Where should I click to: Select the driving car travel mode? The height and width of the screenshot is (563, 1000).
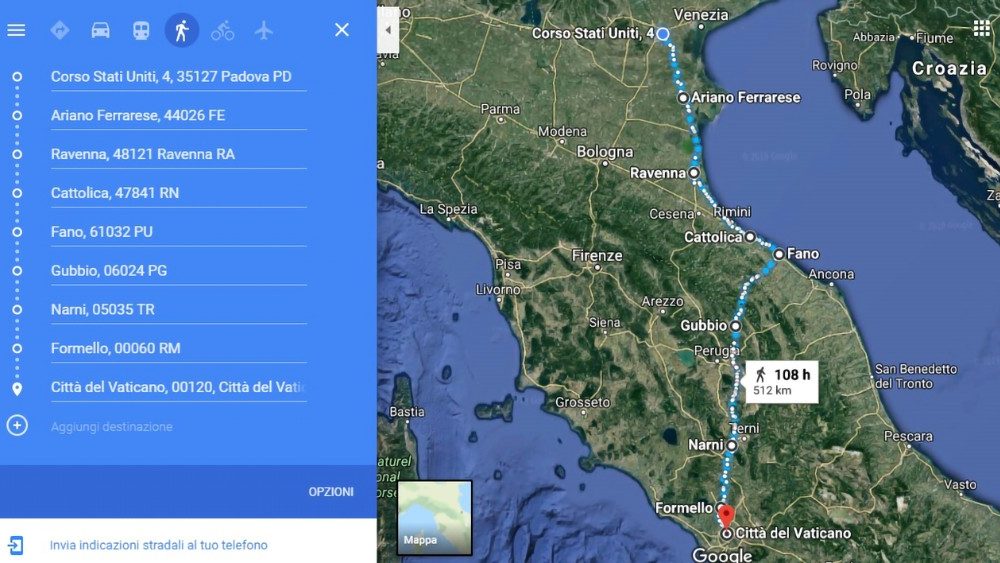[x=100, y=30]
